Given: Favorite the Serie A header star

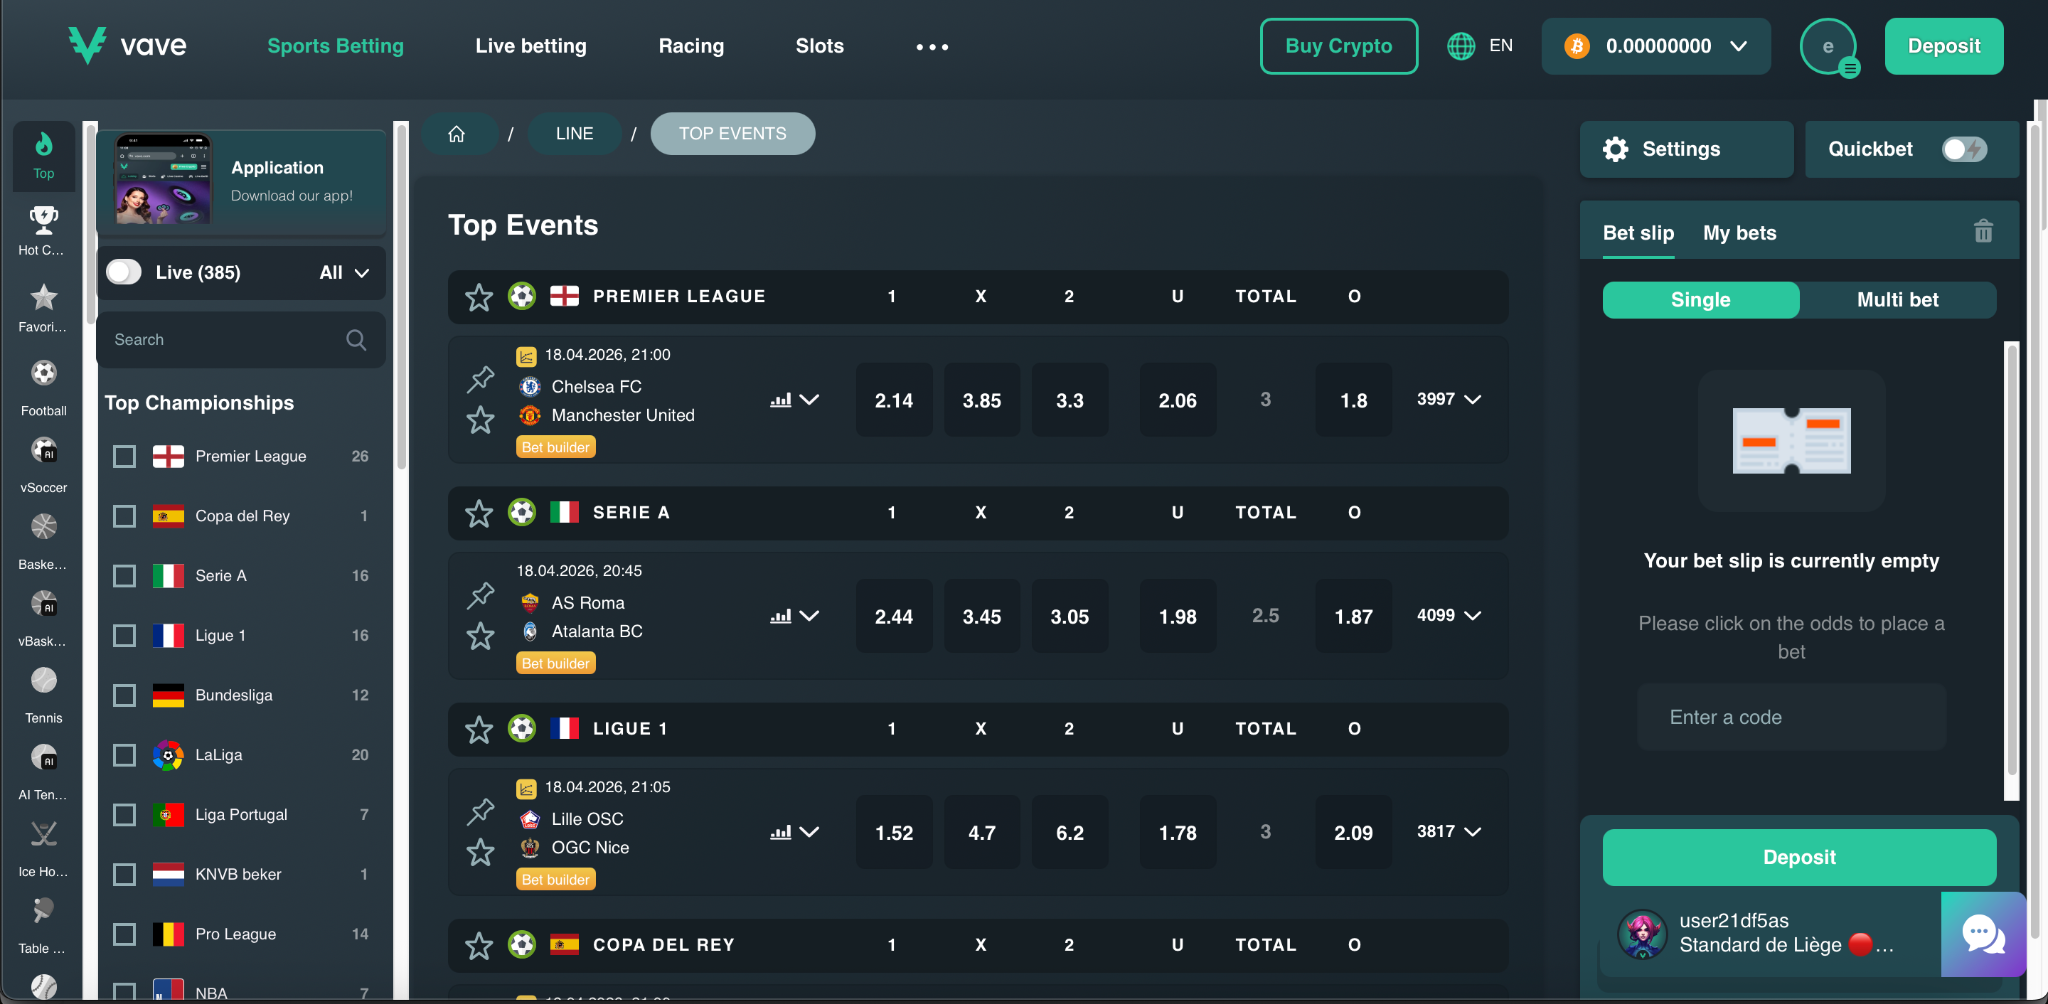Looking at the screenshot, I should 479,513.
